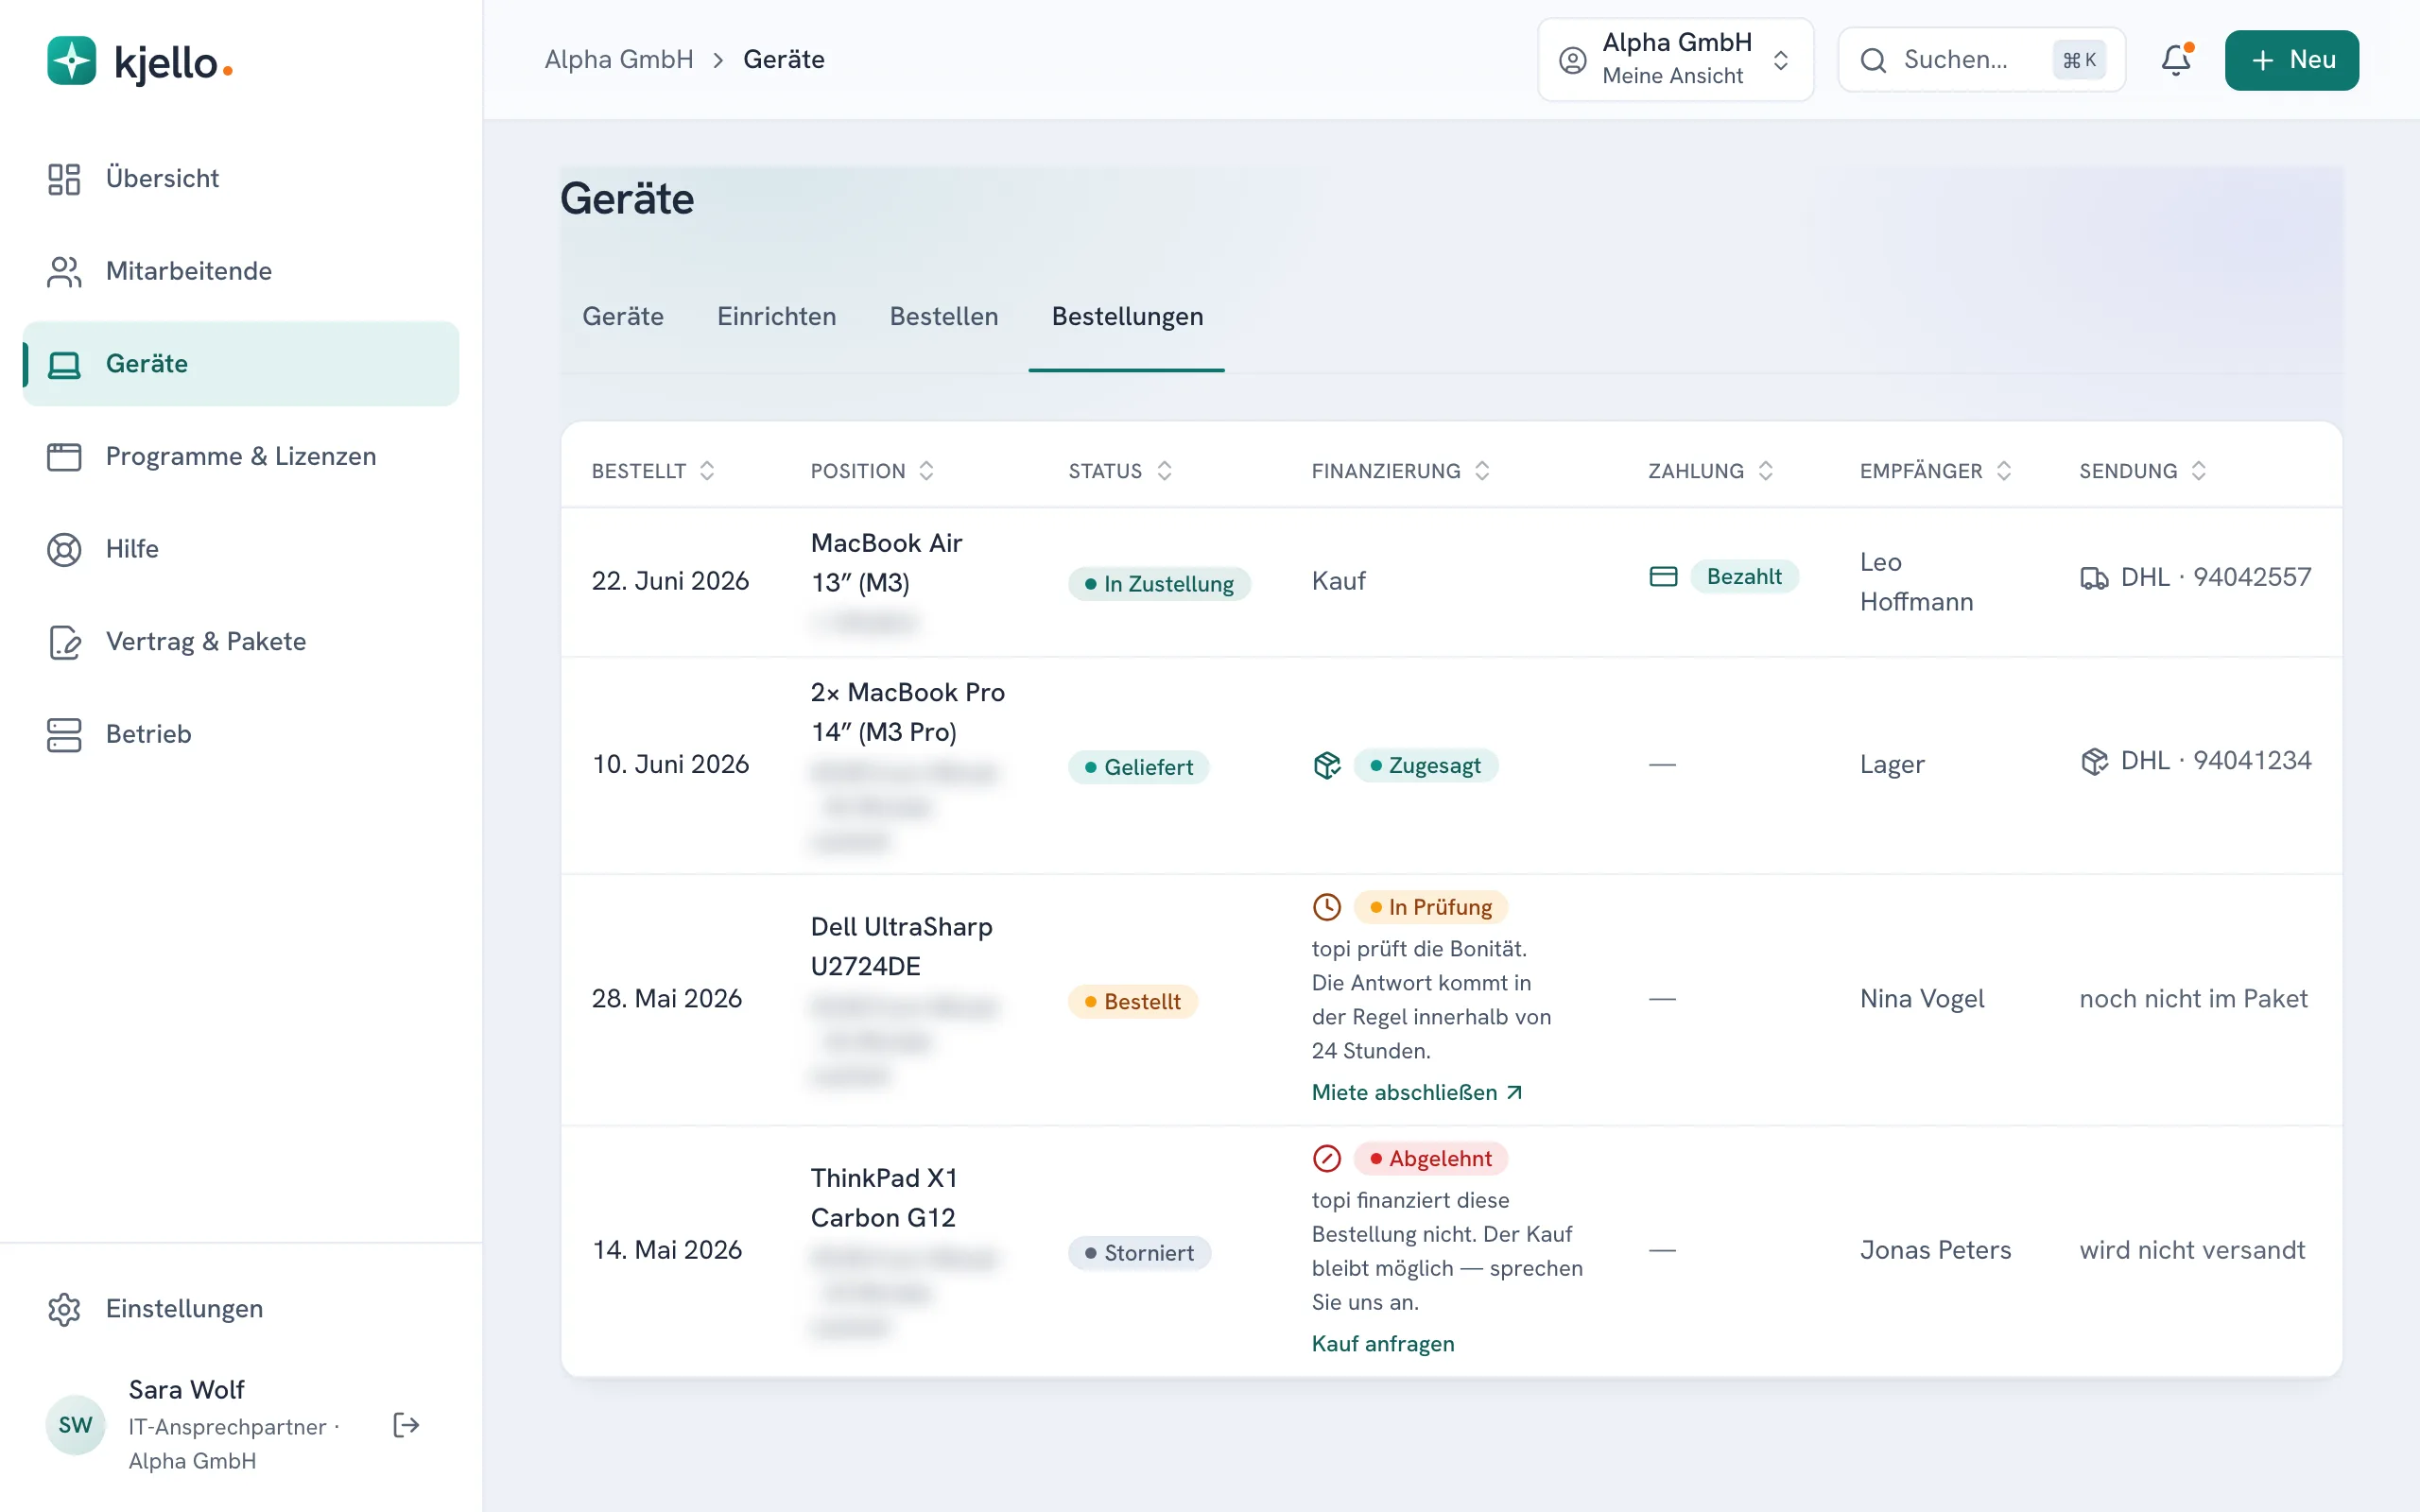Click the Hilfe lifebuoy icon
Viewport: 2420px width, 1512px height.
(64, 550)
